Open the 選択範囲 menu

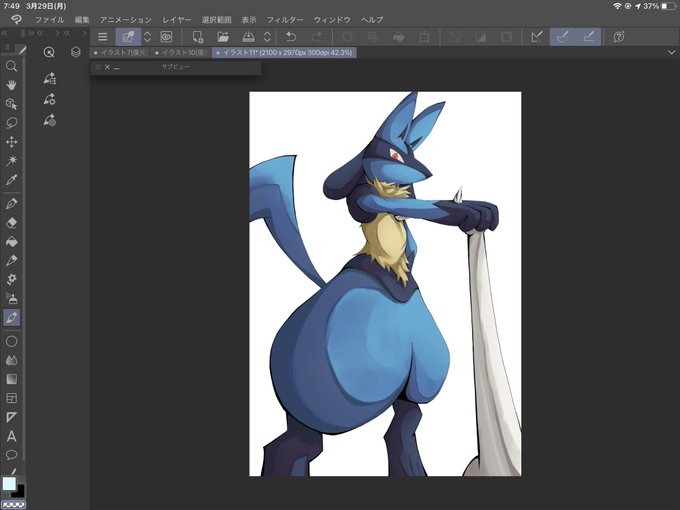click(216, 20)
